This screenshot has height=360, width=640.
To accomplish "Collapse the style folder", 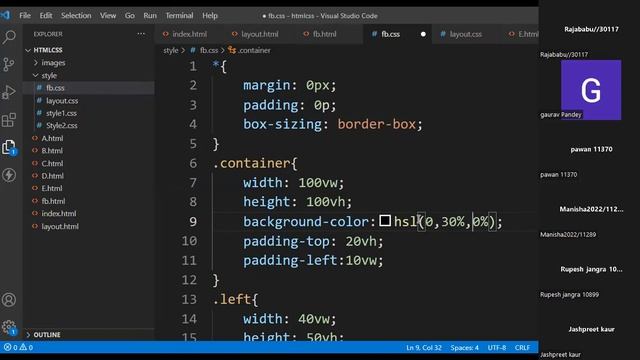I will pyautogui.click(x=49, y=75).
